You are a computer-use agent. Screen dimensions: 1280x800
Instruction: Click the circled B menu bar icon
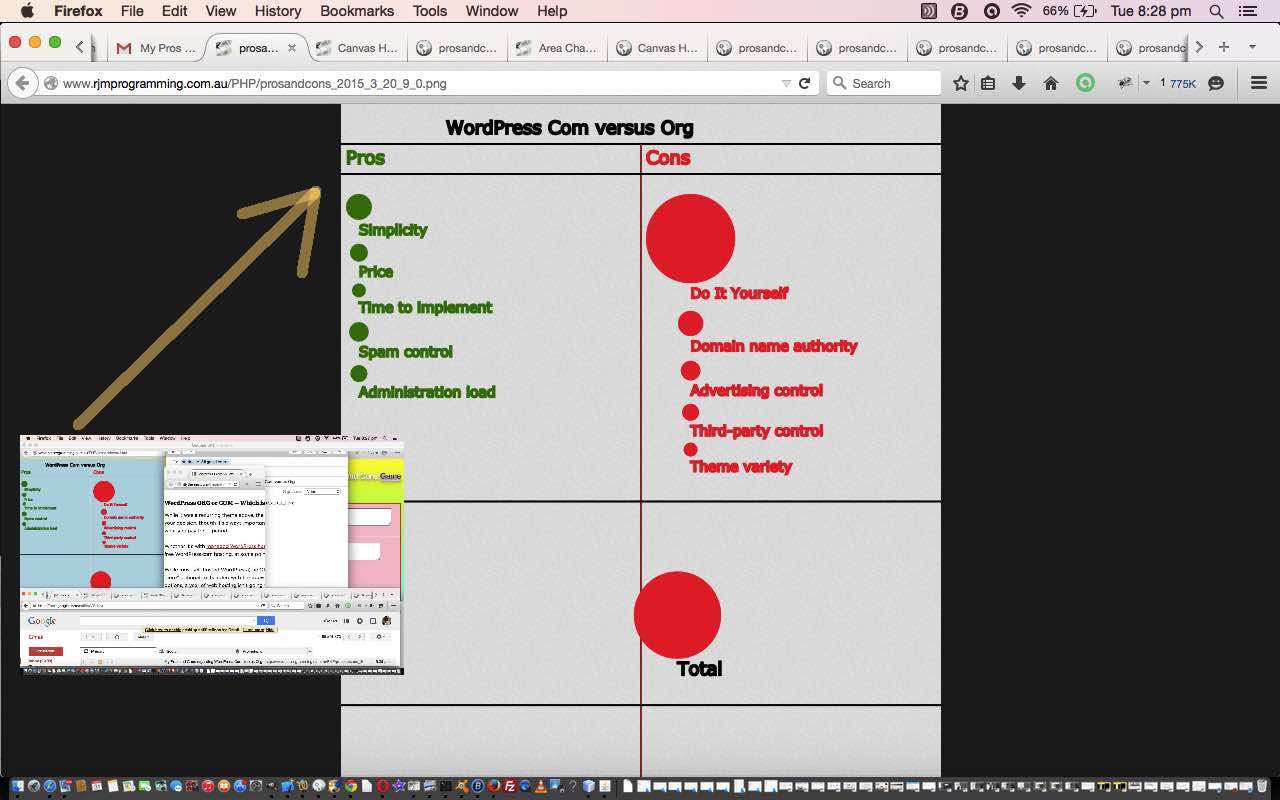tap(960, 11)
